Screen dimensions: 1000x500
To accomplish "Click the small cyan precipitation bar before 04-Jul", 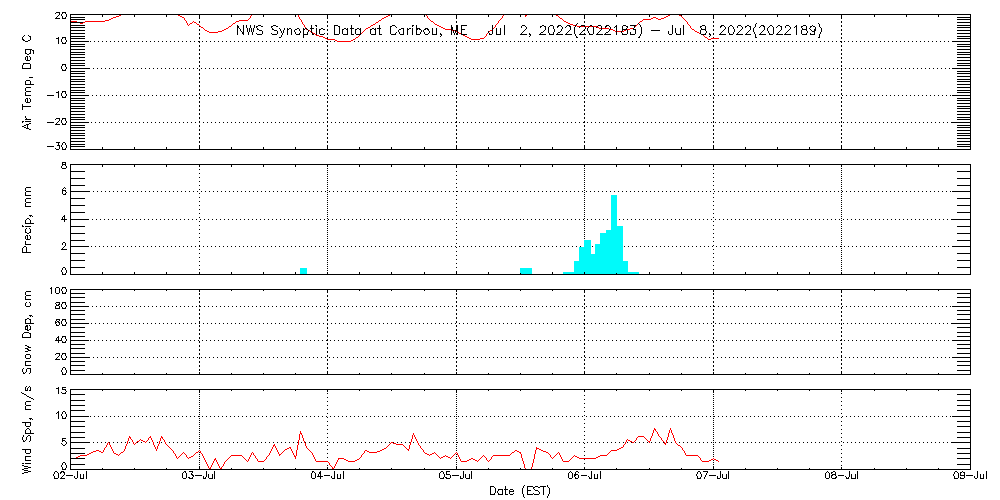I will pos(303,270).
